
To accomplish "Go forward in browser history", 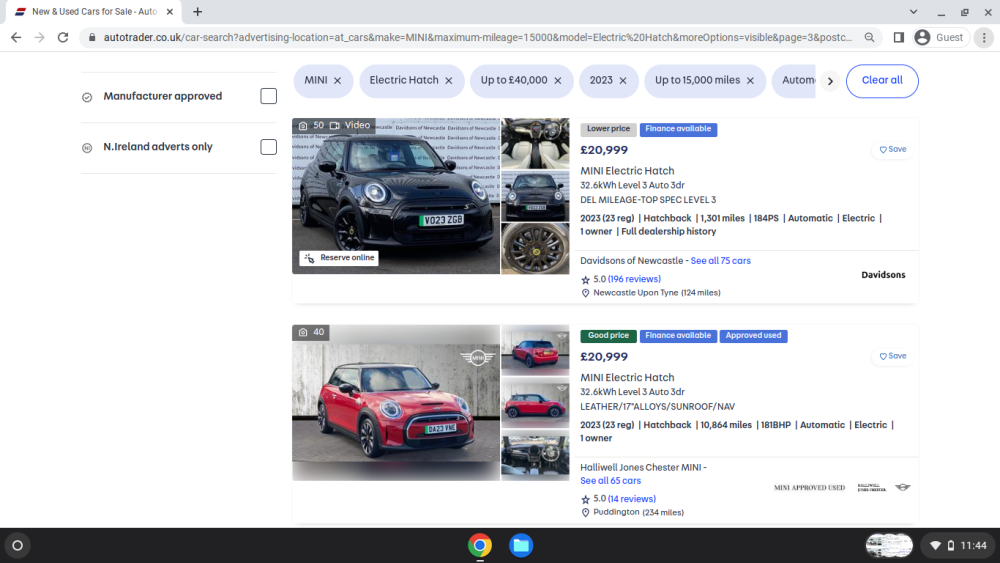I will point(40,38).
